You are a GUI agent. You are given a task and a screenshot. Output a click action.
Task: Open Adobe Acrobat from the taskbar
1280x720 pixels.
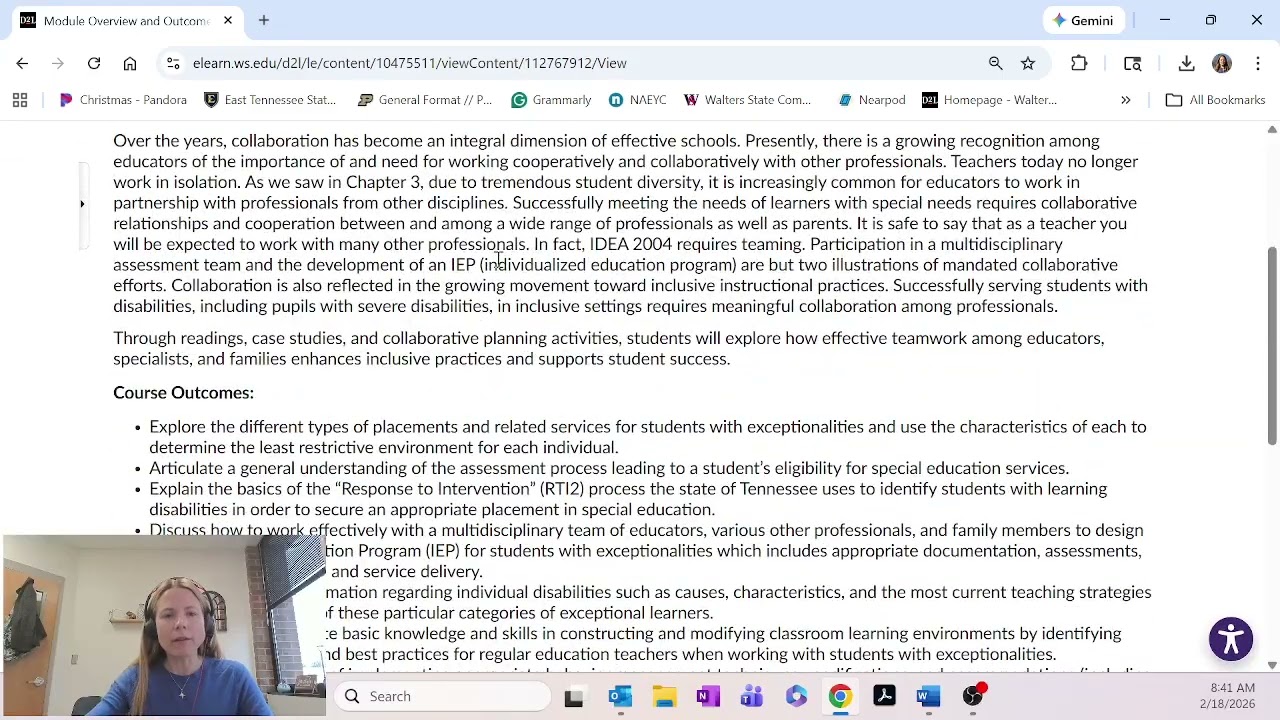tap(884, 696)
